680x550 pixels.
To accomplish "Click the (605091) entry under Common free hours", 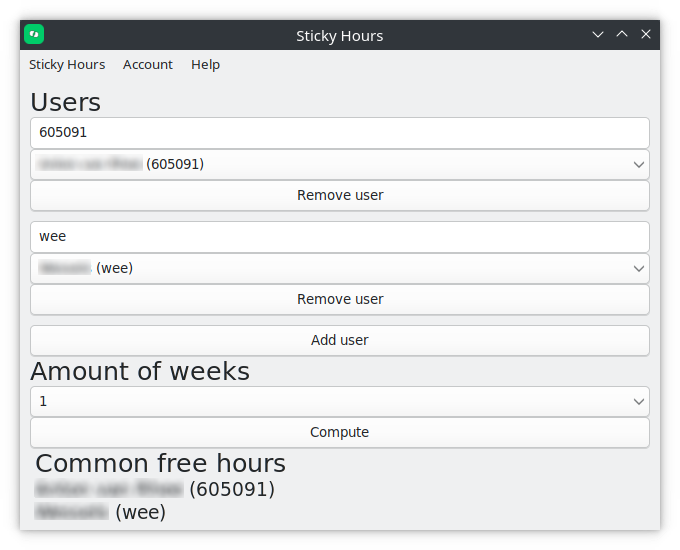I will click(x=155, y=489).
